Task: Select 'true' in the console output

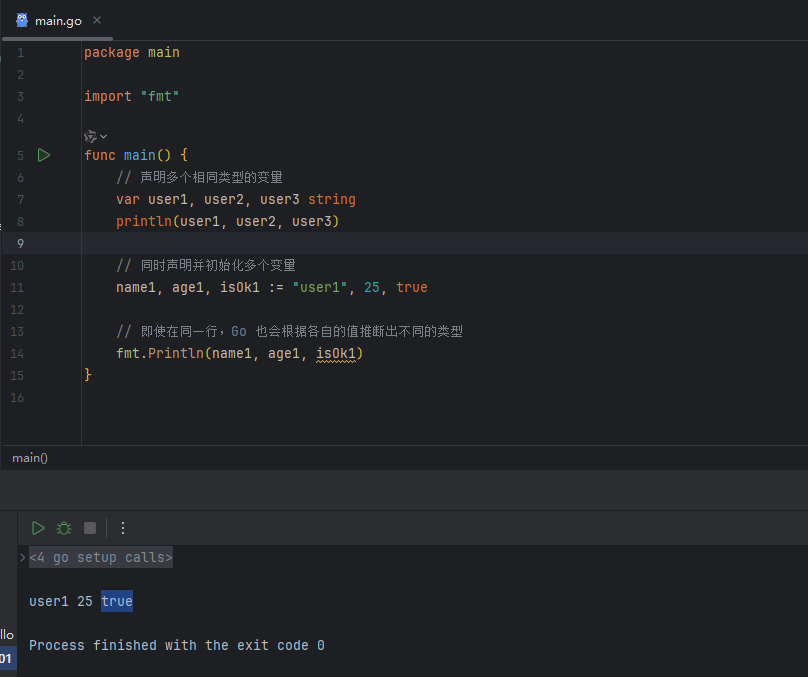Action: pyautogui.click(x=117, y=601)
